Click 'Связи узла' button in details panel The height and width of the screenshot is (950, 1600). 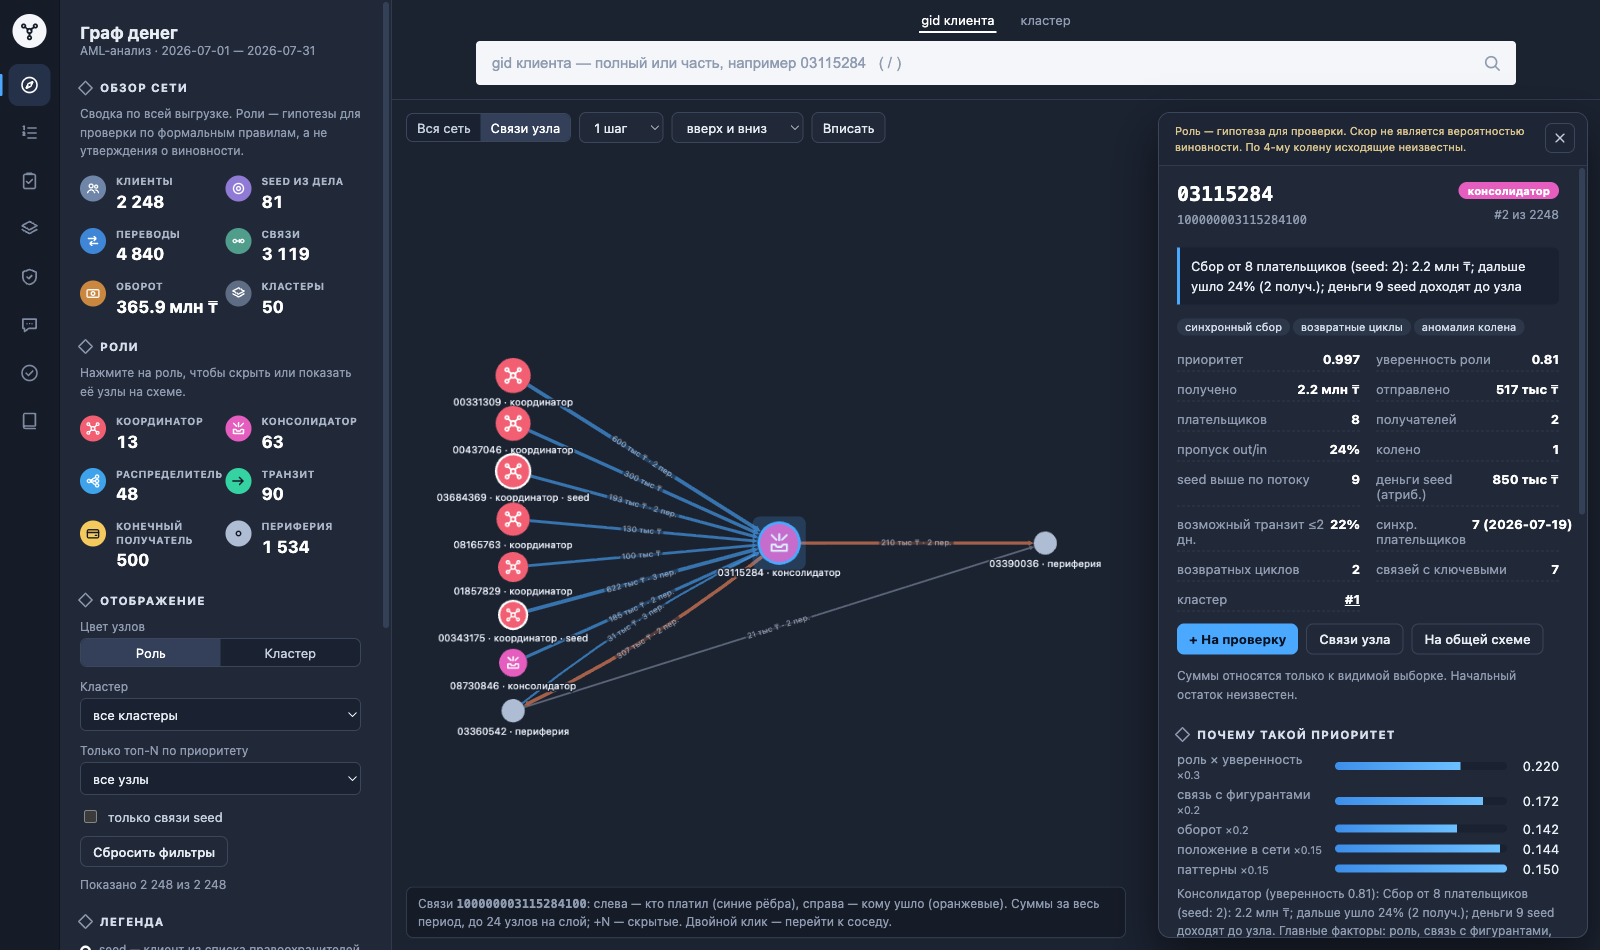click(1354, 639)
